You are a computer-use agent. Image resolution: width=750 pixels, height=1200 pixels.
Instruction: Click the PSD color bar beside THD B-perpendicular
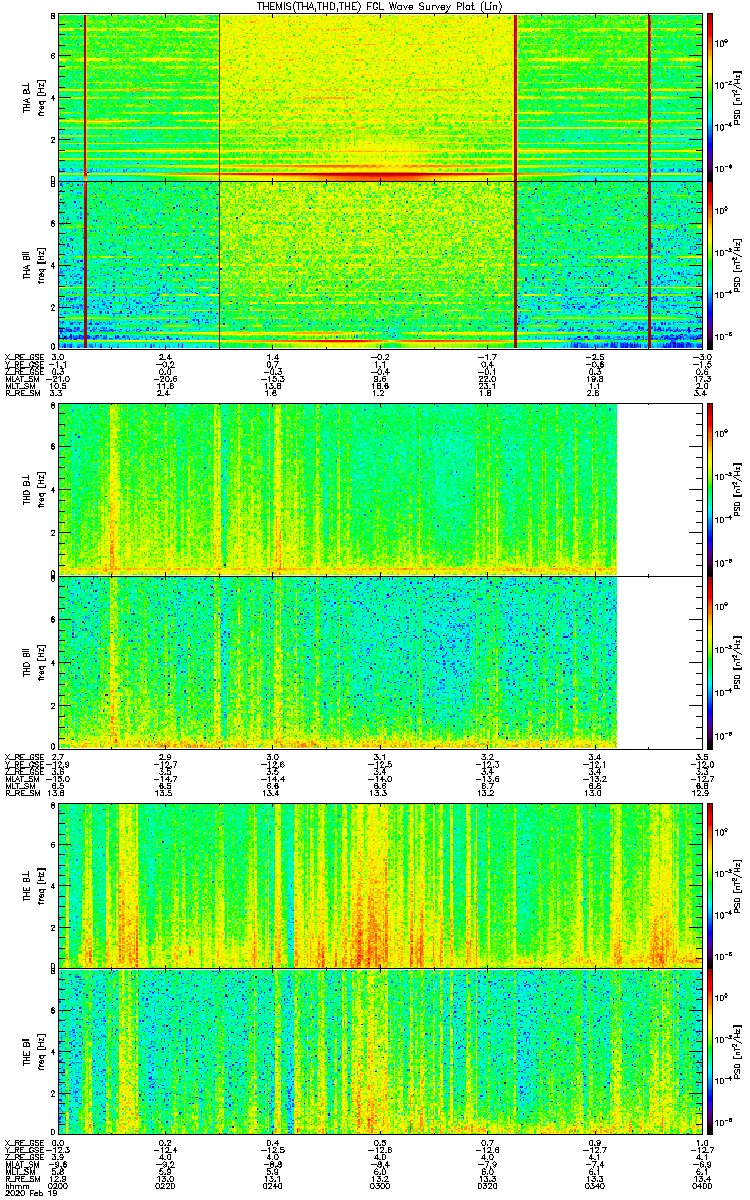(711, 489)
